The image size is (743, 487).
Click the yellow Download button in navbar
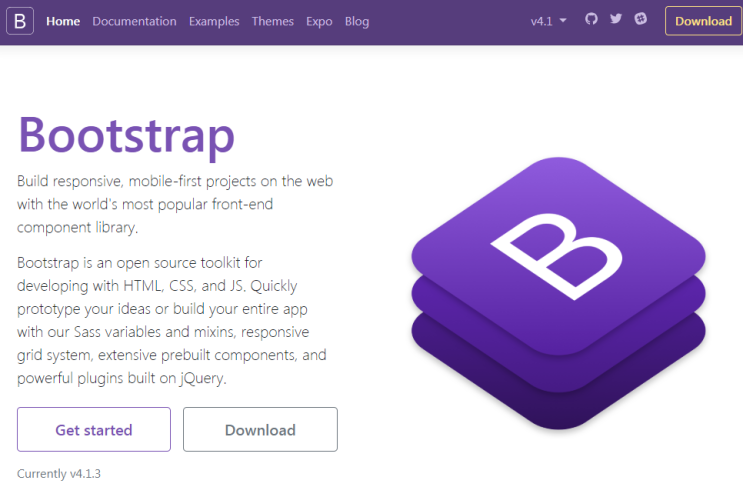(703, 21)
